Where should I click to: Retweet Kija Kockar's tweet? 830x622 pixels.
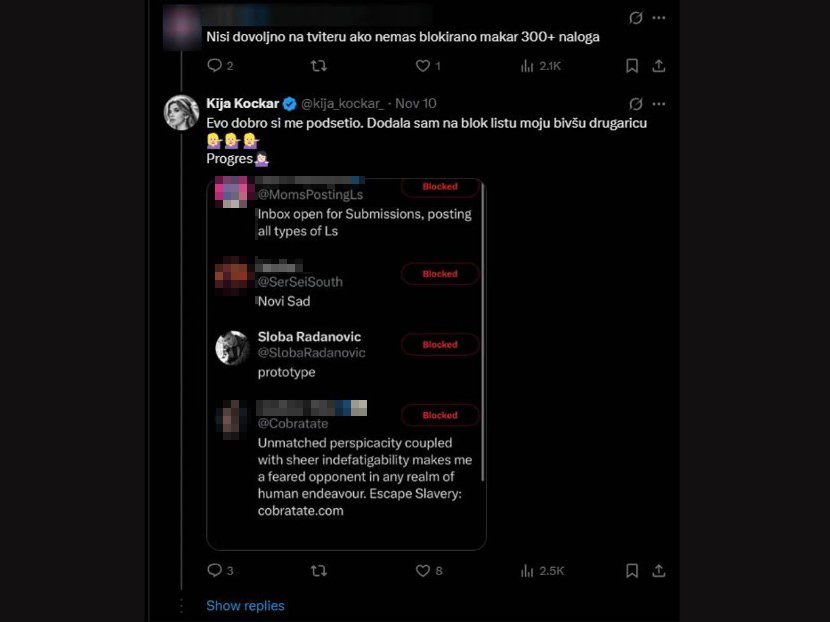319,571
